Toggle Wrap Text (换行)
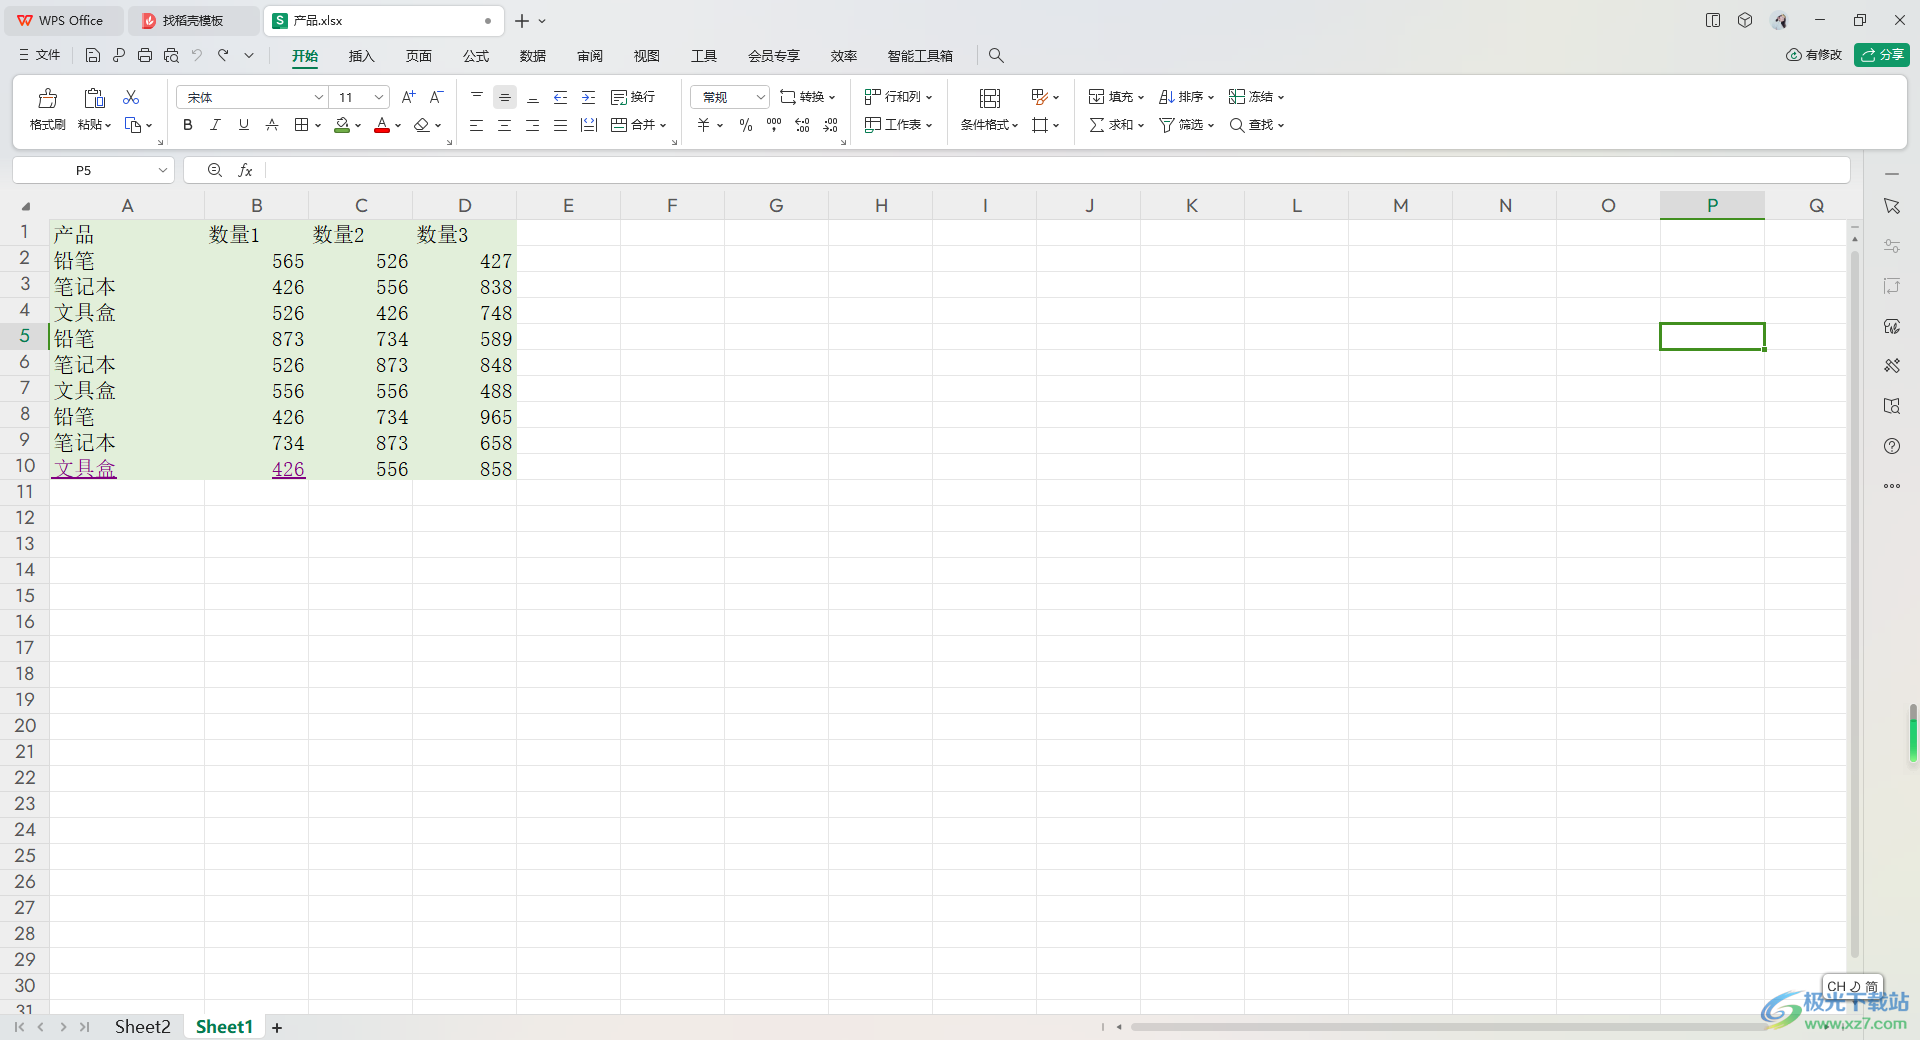This screenshot has height=1040, width=1920. coord(633,97)
